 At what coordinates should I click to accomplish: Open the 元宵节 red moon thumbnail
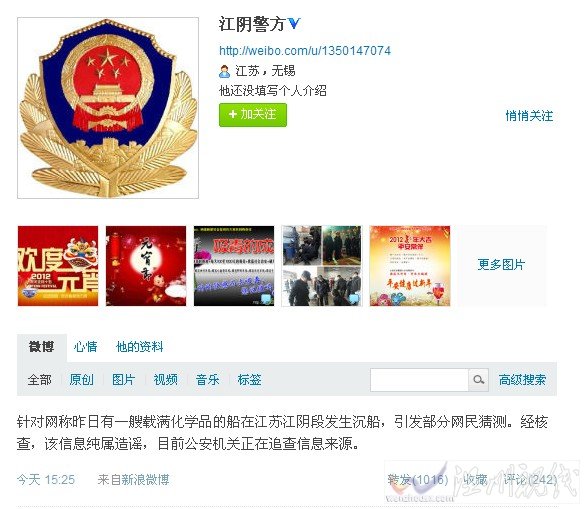pos(146,266)
